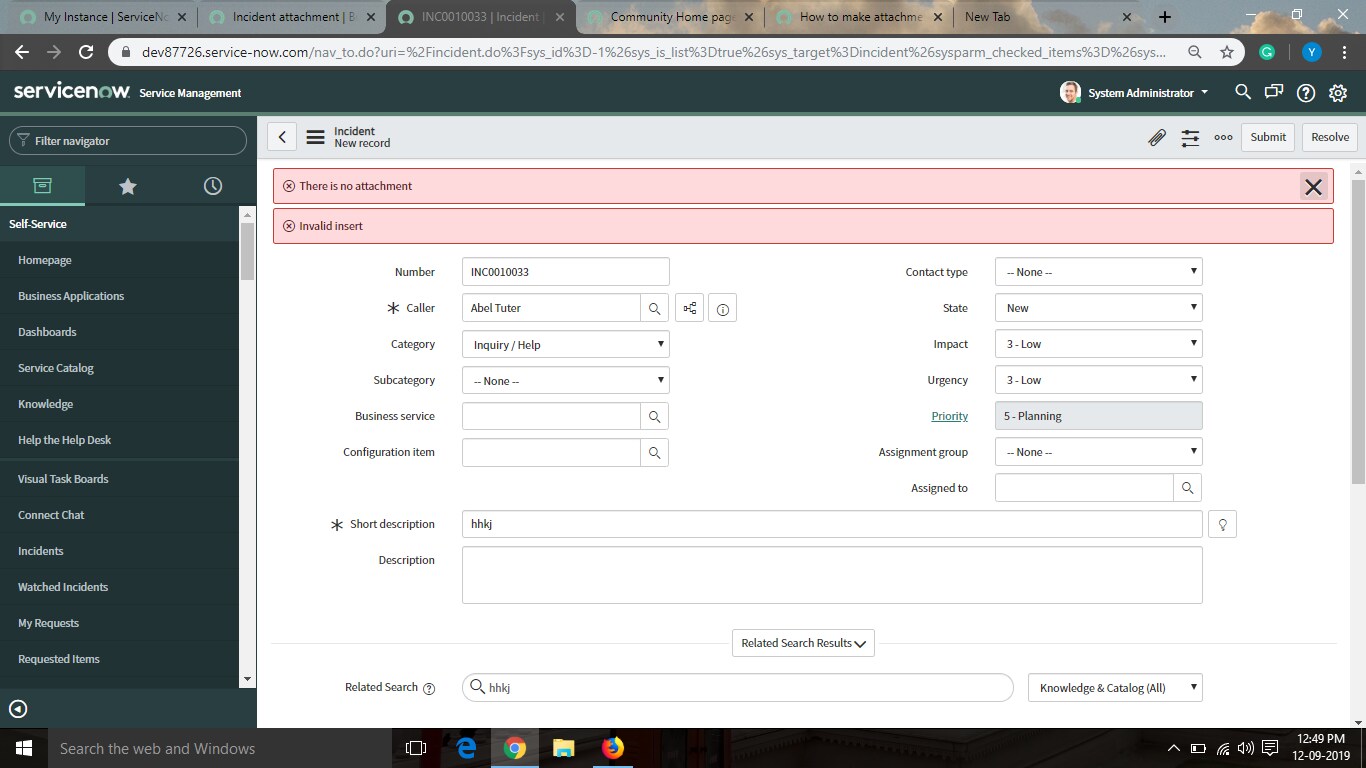
Task: Go back using the header arrow
Action: (x=282, y=137)
